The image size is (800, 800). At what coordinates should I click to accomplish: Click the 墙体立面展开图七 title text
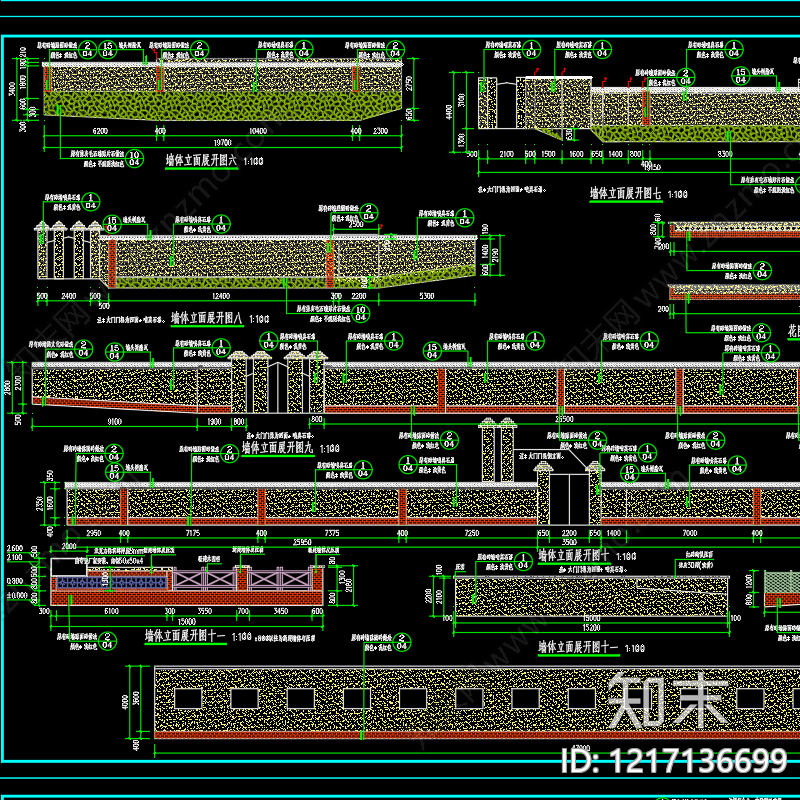pos(626,193)
